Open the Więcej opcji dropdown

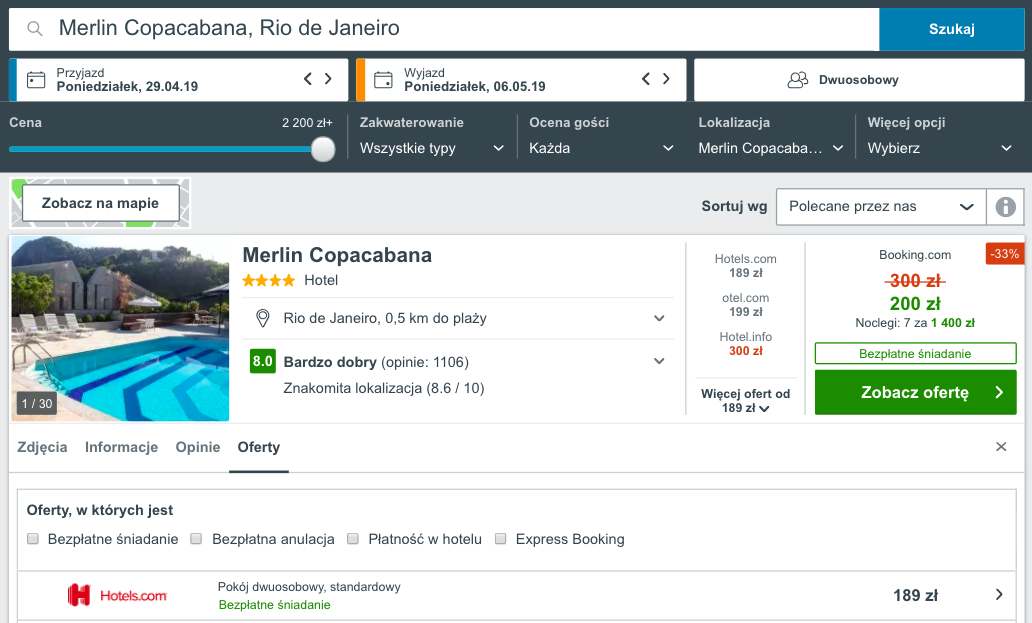click(940, 149)
